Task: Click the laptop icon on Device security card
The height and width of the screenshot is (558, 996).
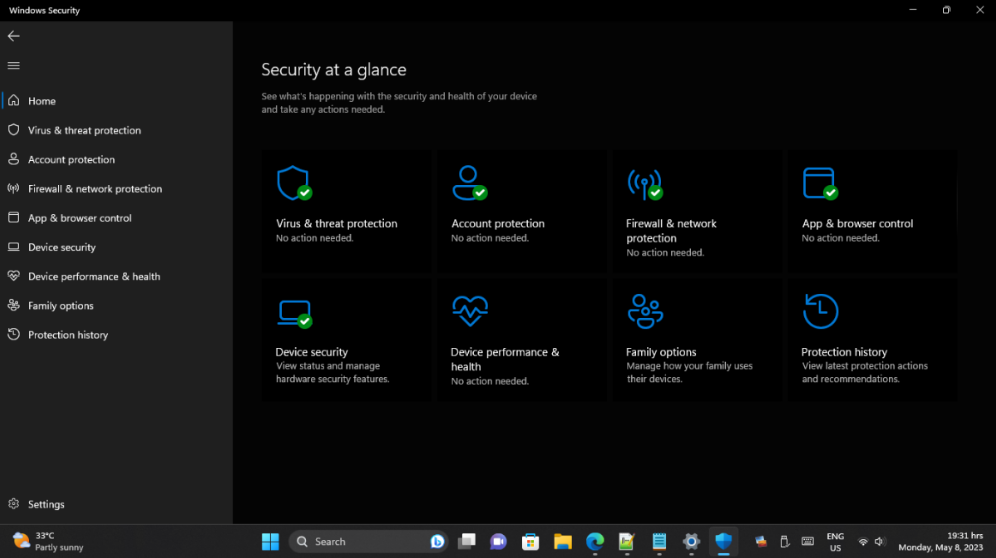Action: 295,314
